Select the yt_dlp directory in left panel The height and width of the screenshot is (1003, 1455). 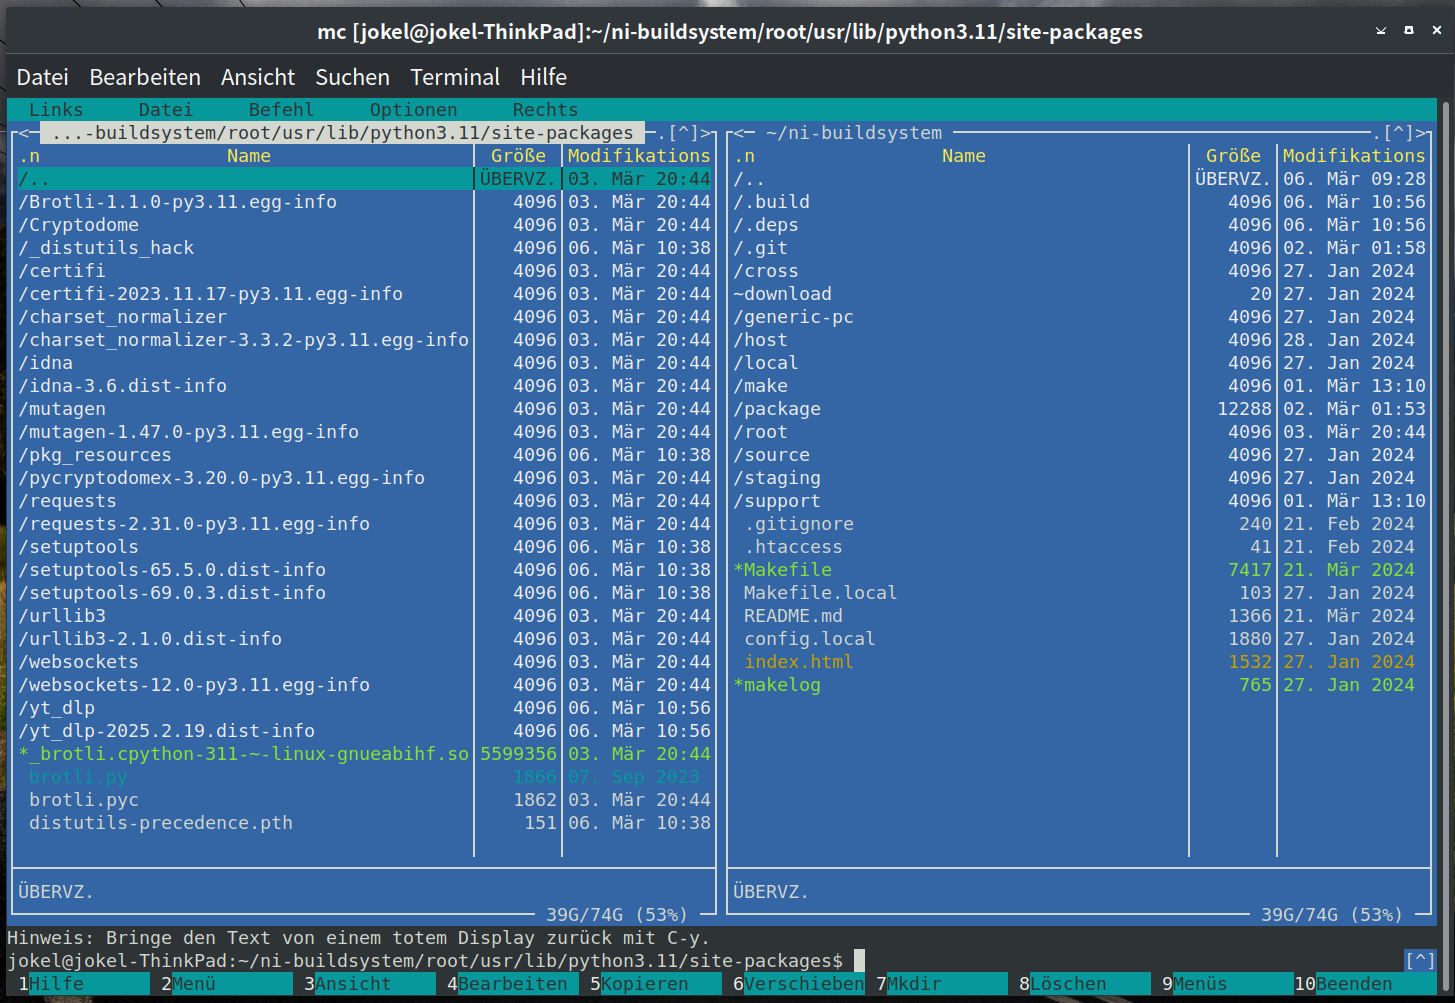pos(62,708)
